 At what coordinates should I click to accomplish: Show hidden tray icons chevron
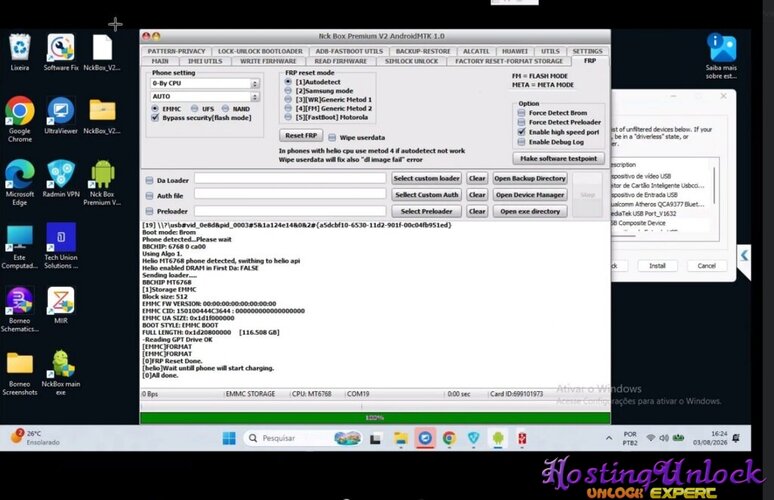(x=609, y=438)
